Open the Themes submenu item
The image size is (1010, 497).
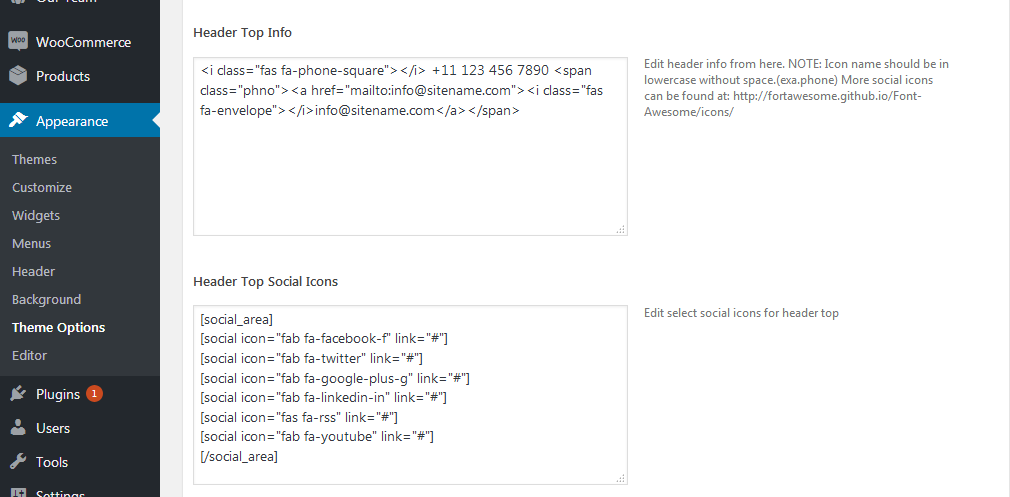pyautogui.click(x=34, y=160)
